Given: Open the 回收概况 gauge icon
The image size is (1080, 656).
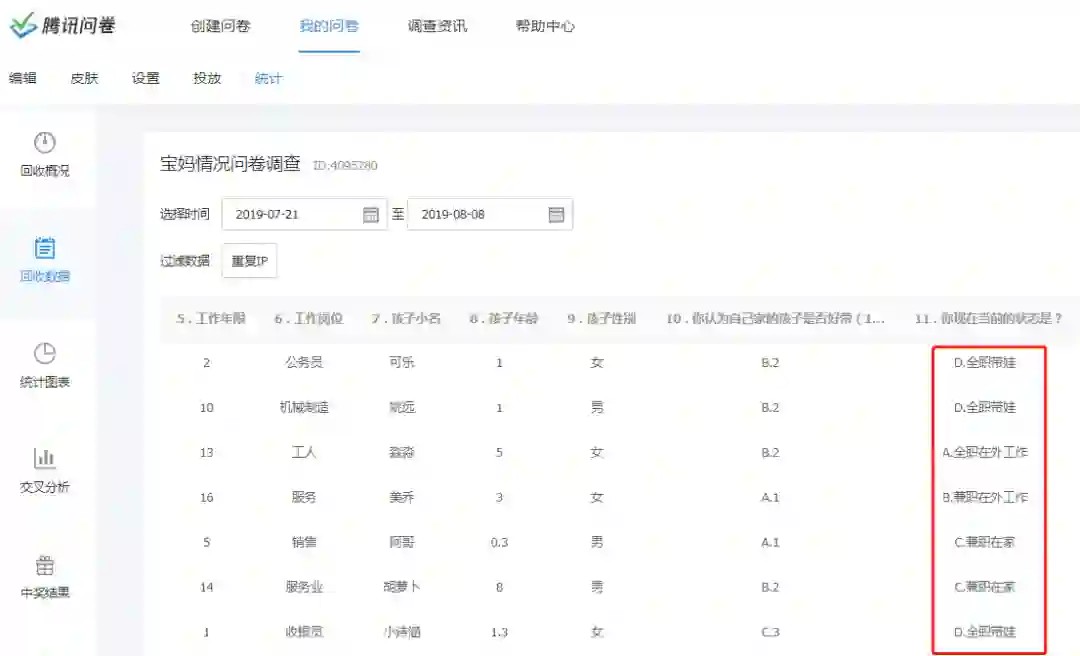Looking at the screenshot, I should click(x=45, y=143).
